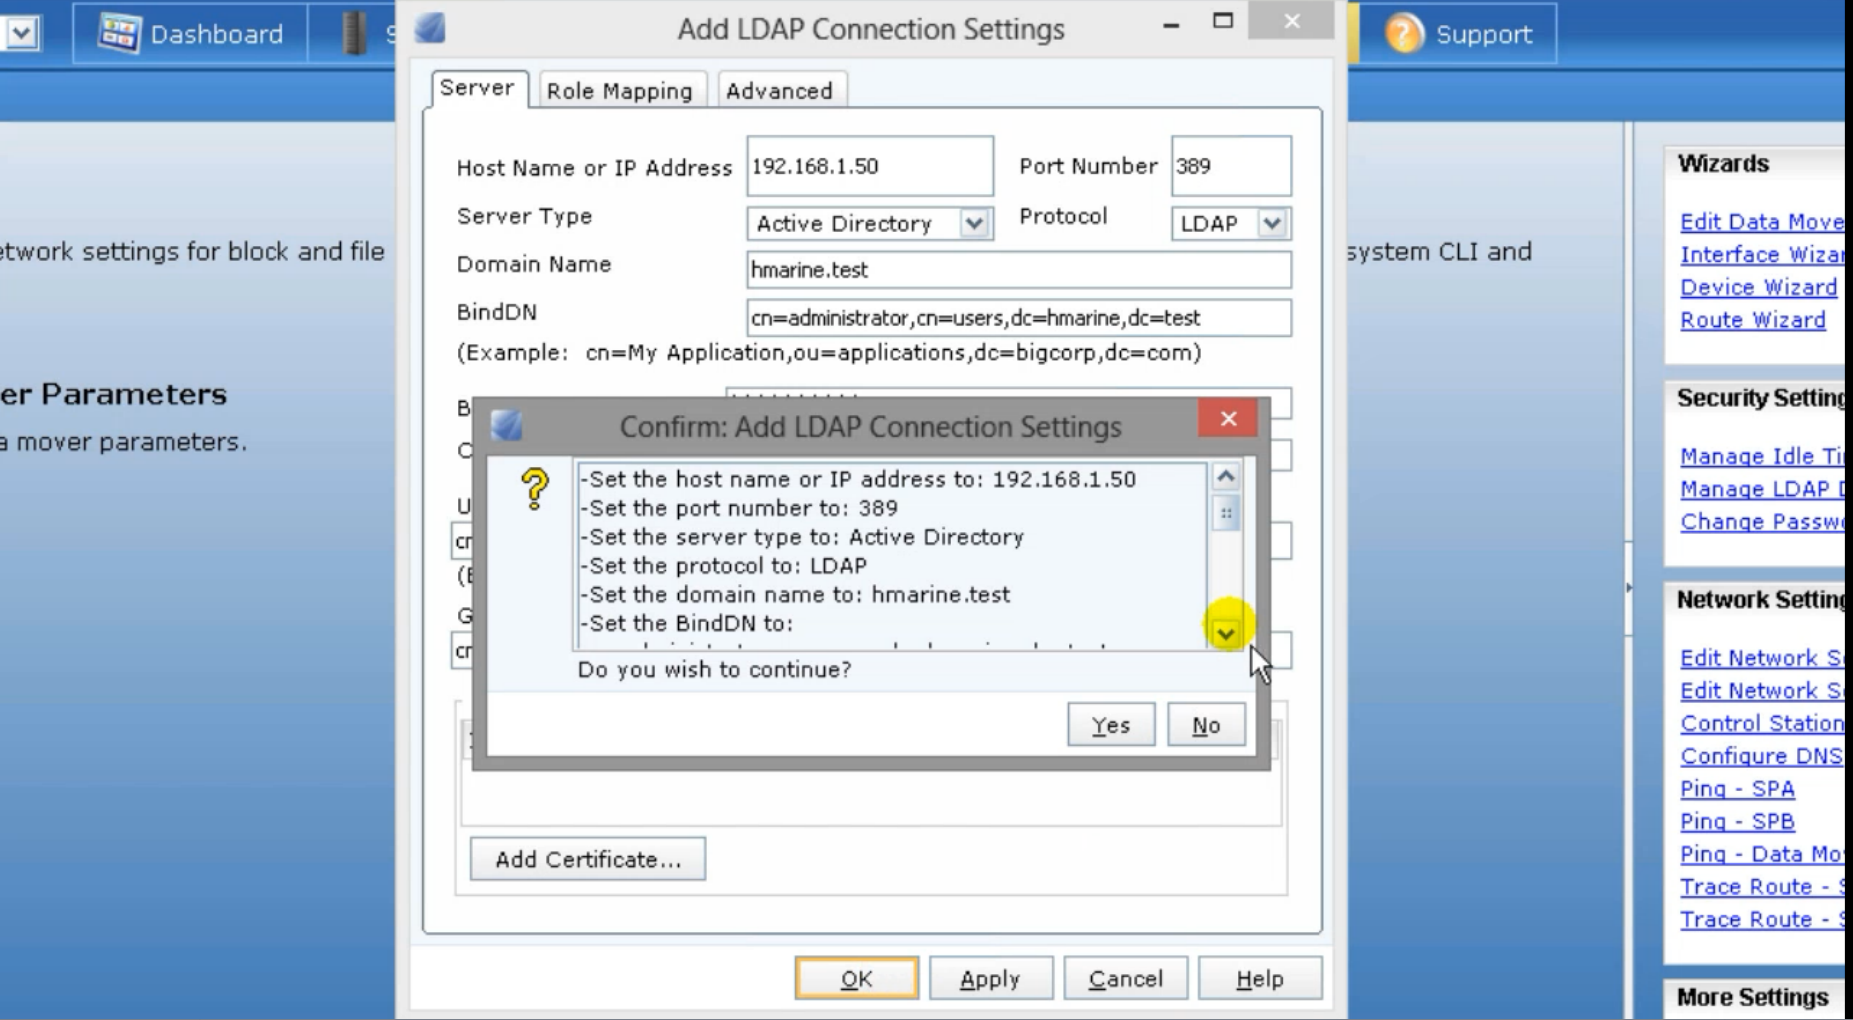The width and height of the screenshot is (1853, 1020).
Task: Click the Dashboard toolbar icon
Action: 118,33
